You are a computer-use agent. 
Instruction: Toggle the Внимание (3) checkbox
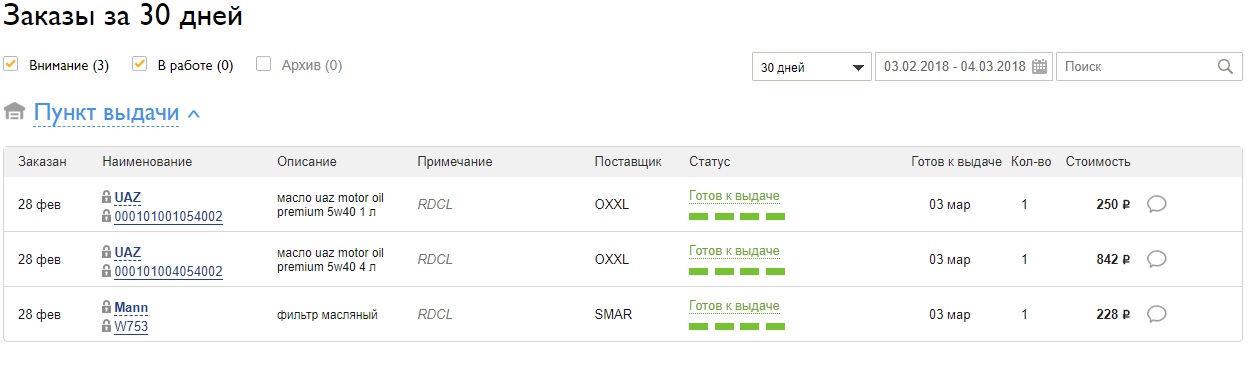(x=11, y=65)
